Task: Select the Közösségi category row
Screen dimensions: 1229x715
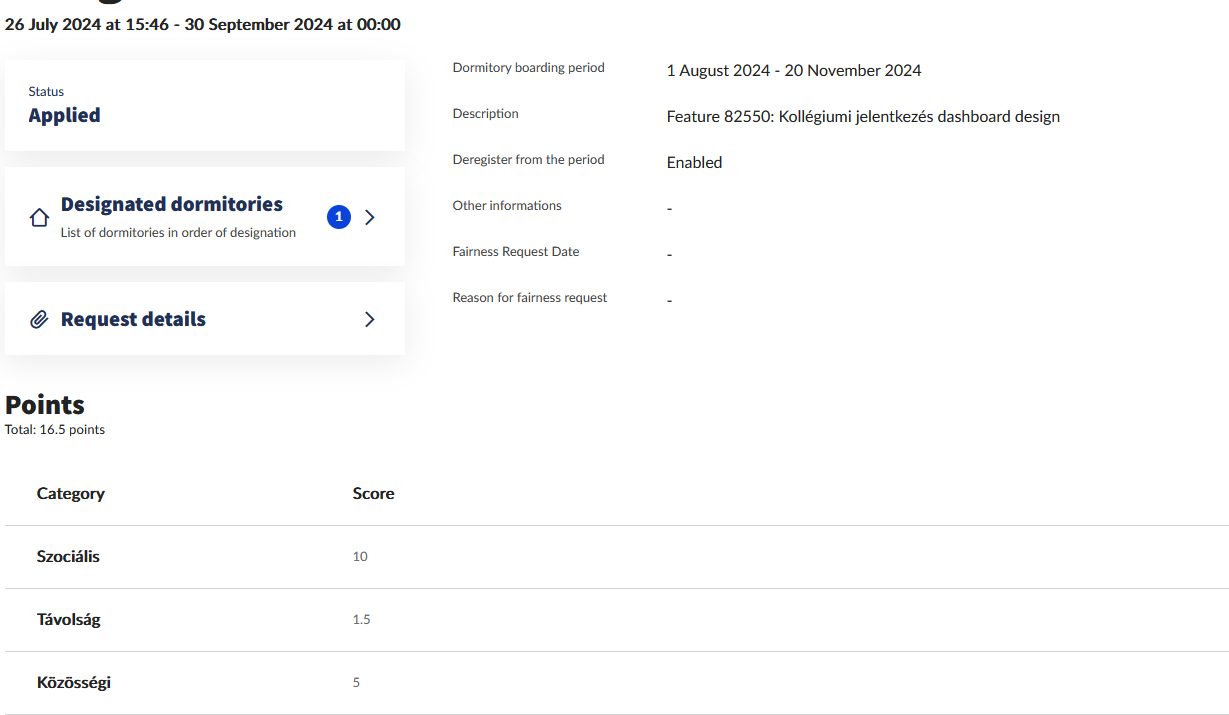Action: 74,682
